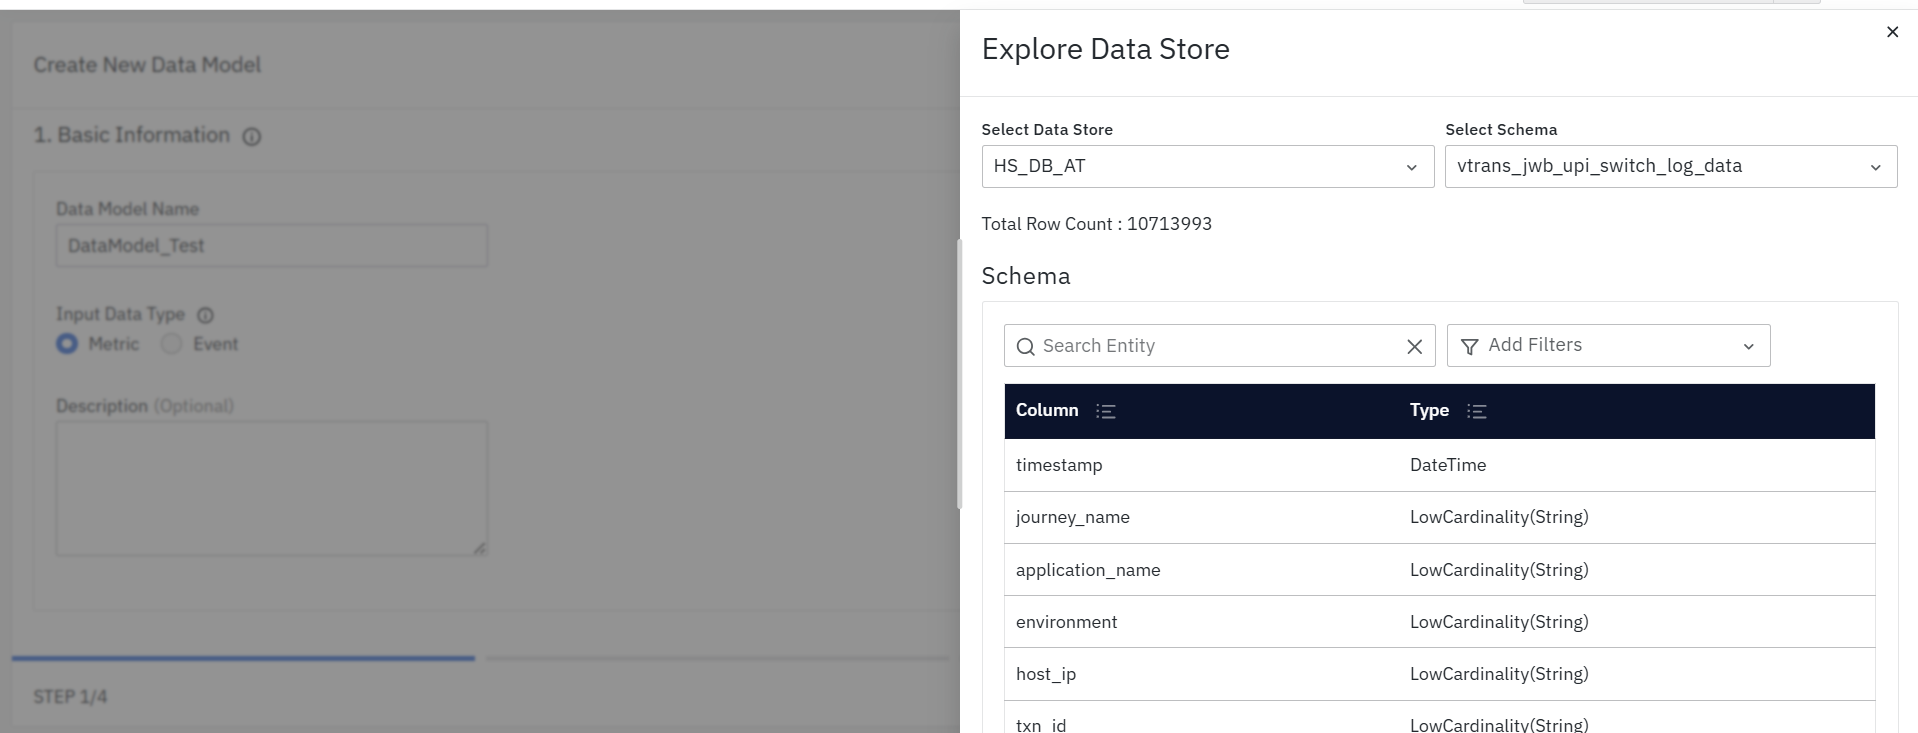Image resolution: width=1918 pixels, height=733 pixels.
Task: Click the Column sort list icon
Action: pos(1105,411)
